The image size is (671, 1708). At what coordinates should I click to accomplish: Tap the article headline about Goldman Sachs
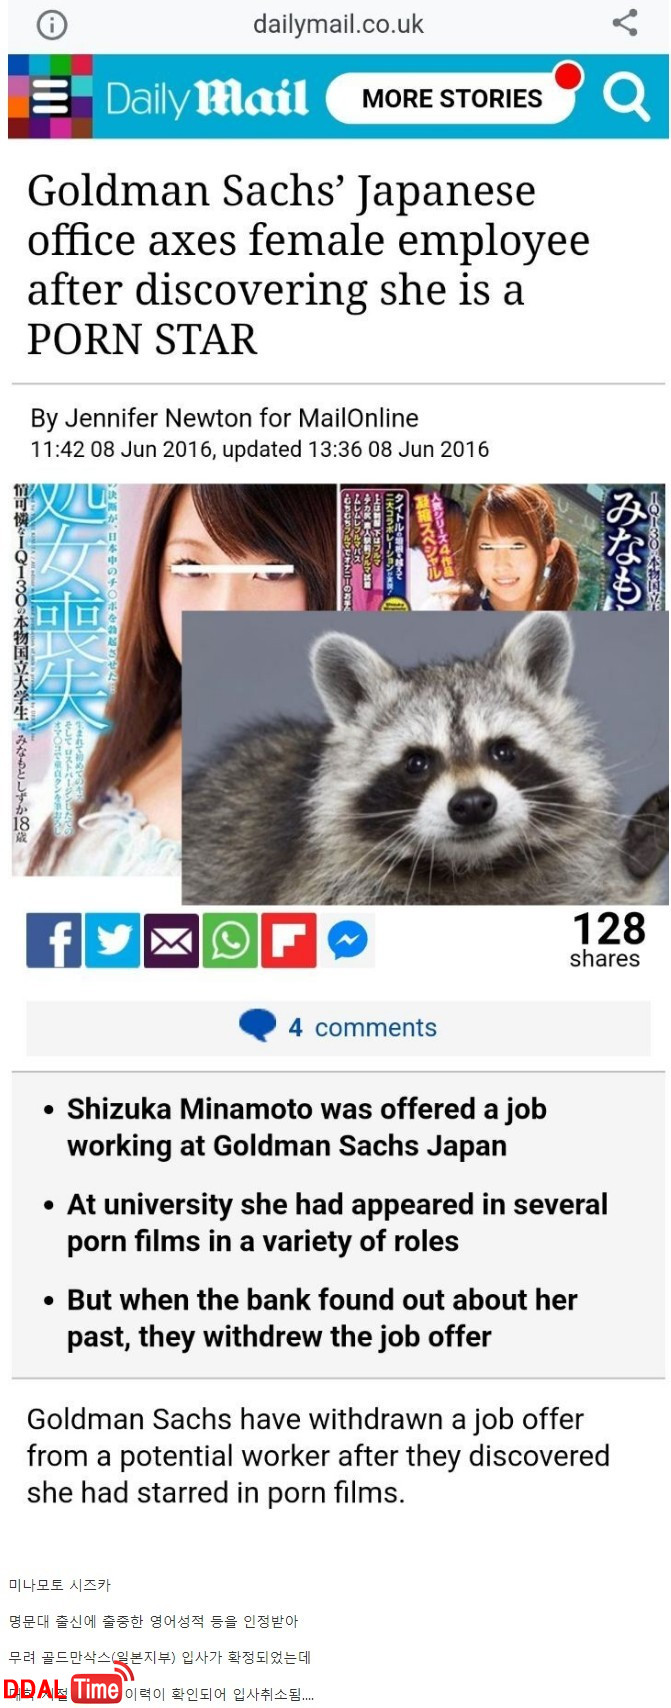point(308,265)
